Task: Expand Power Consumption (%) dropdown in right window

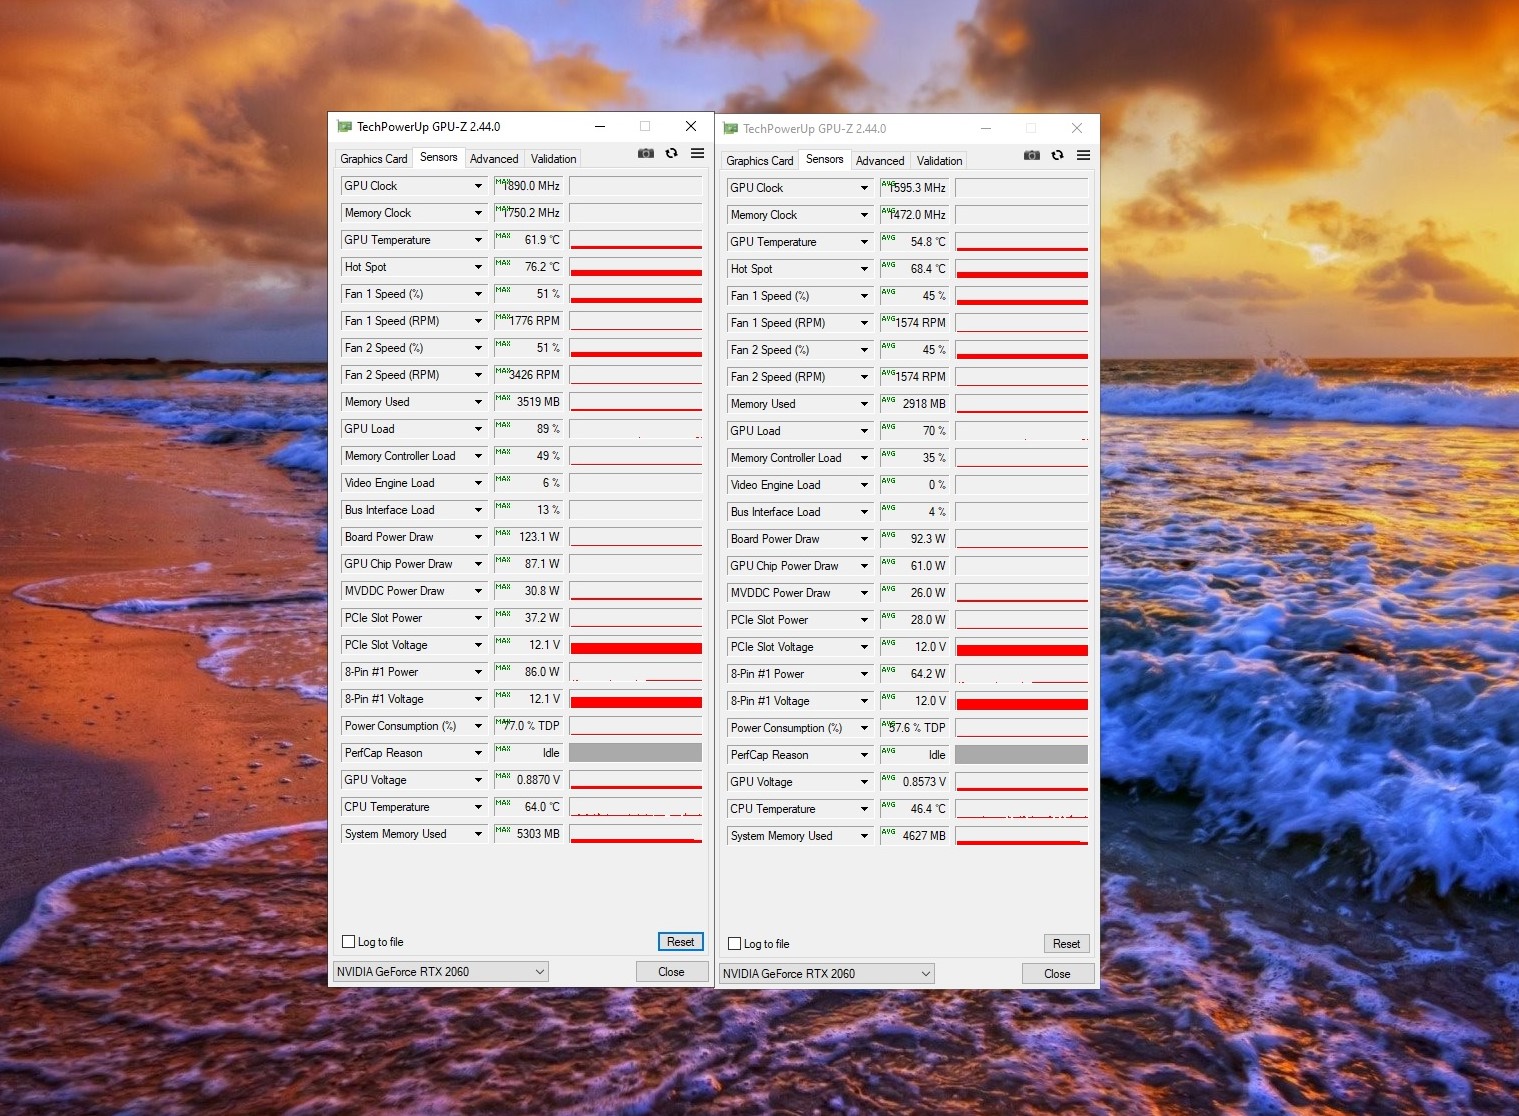Action: pos(864,728)
